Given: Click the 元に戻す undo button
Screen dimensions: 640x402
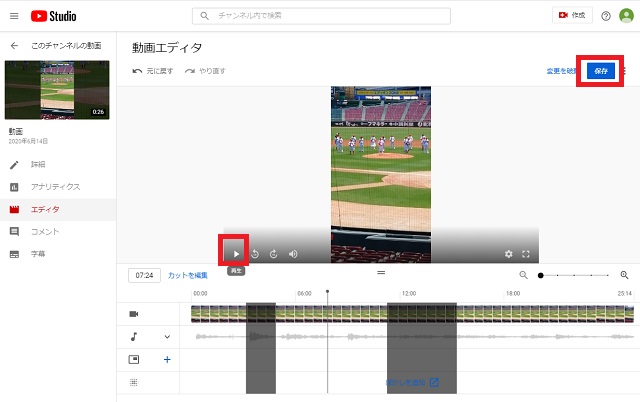Looking at the screenshot, I should click(x=153, y=71).
